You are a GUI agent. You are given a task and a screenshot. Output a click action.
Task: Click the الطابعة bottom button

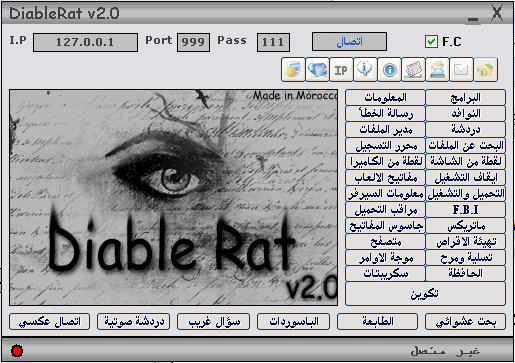coord(377,321)
